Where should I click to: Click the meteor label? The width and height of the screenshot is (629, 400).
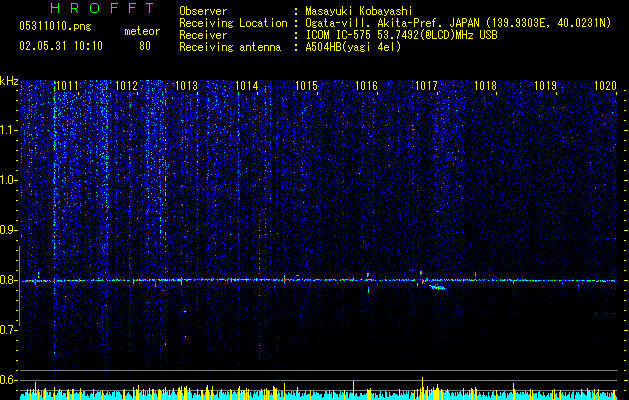pos(142,31)
